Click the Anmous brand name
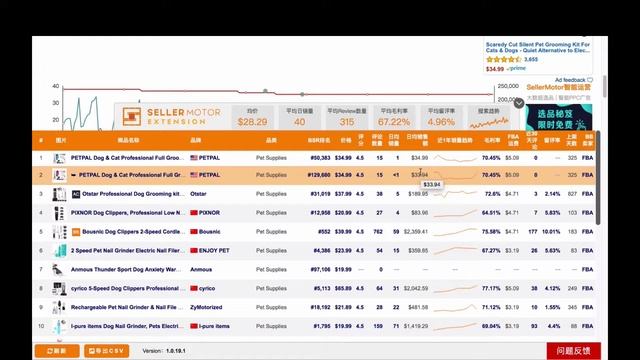This screenshot has width=640, height=360. 201,269
